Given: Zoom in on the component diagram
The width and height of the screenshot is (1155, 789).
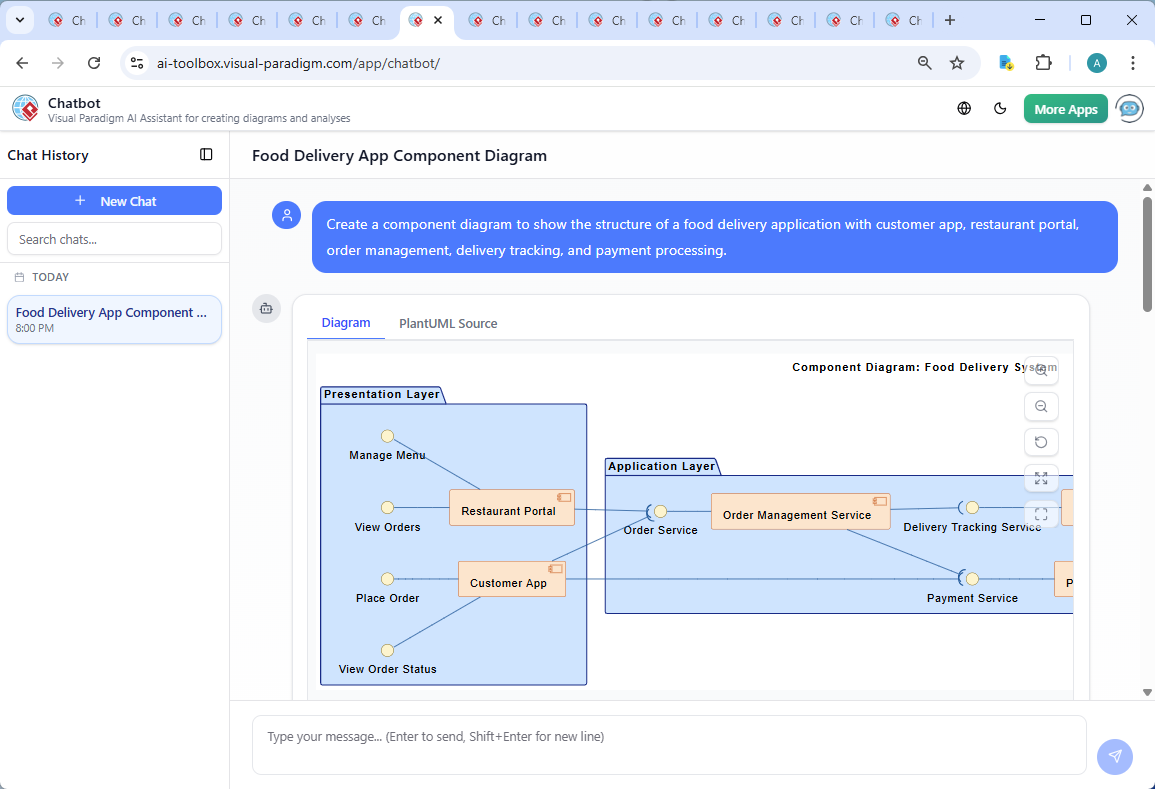Looking at the screenshot, I should (x=1041, y=370).
